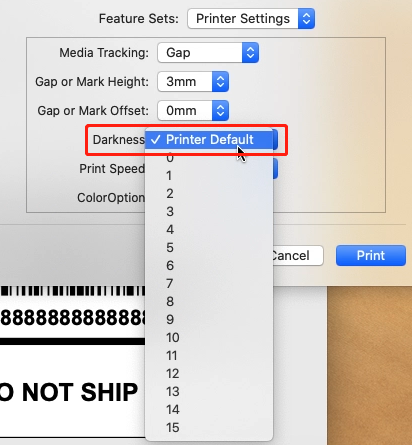The width and height of the screenshot is (412, 445).
Task: Select Printer Default darkness option
Action: (x=209, y=140)
